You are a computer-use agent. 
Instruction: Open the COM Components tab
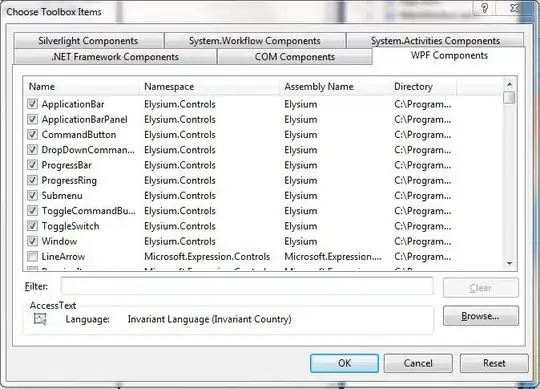tap(295, 57)
